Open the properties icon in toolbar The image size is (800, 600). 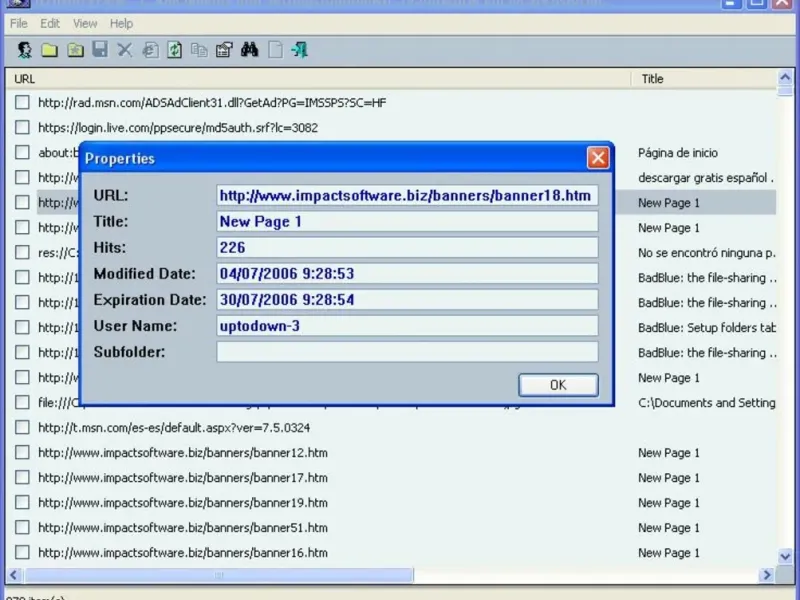tap(224, 50)
